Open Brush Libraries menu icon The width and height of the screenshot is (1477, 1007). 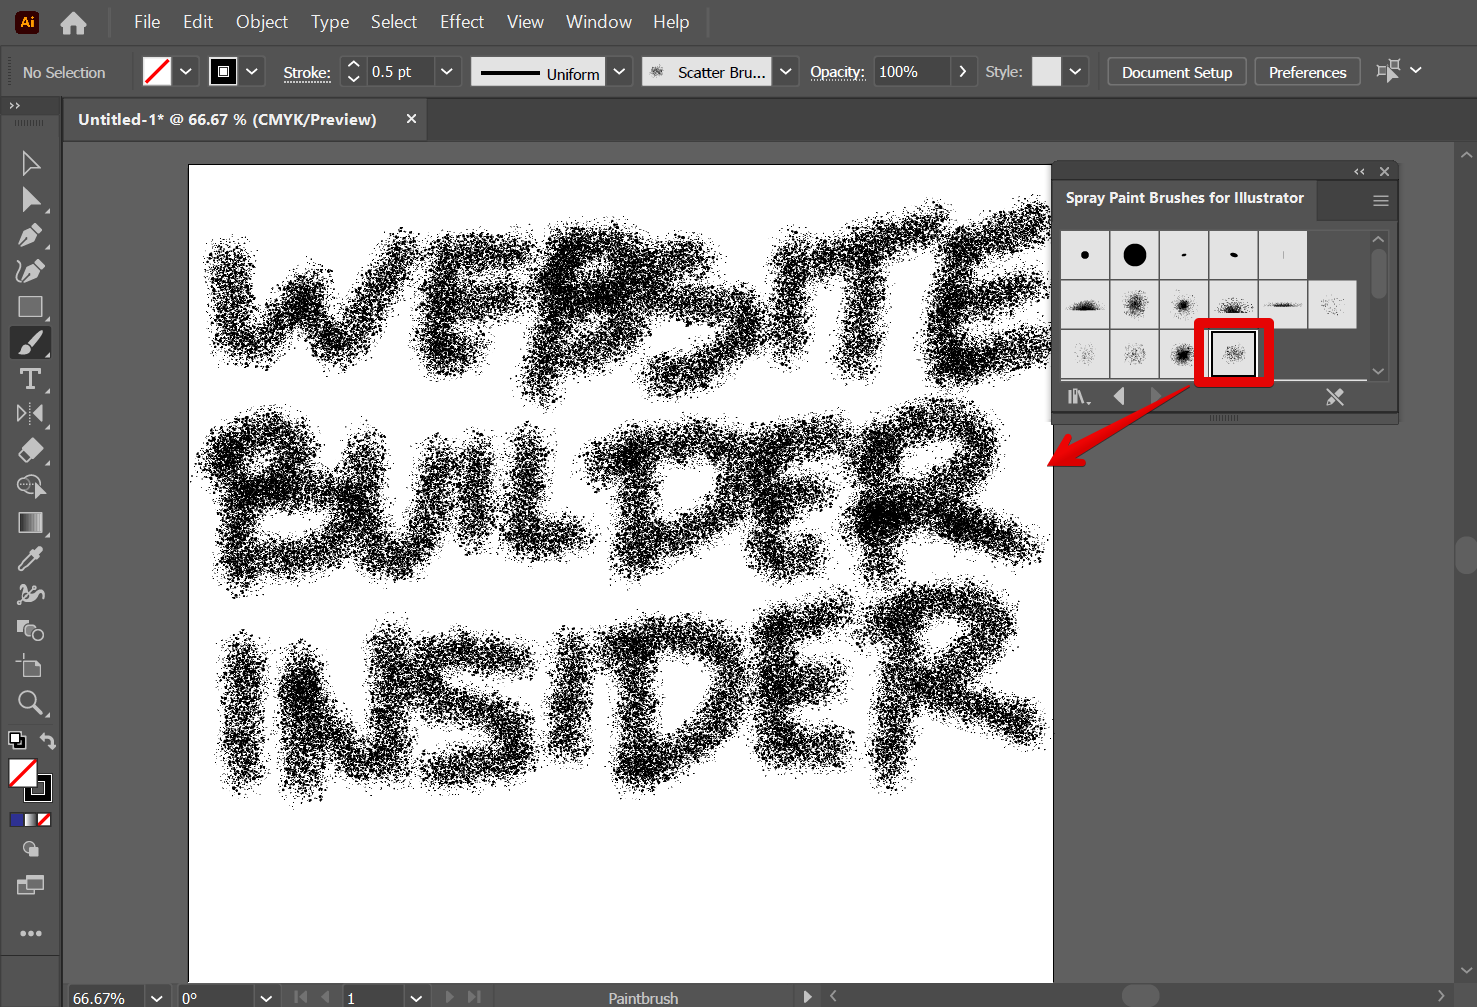point(1078,397)
